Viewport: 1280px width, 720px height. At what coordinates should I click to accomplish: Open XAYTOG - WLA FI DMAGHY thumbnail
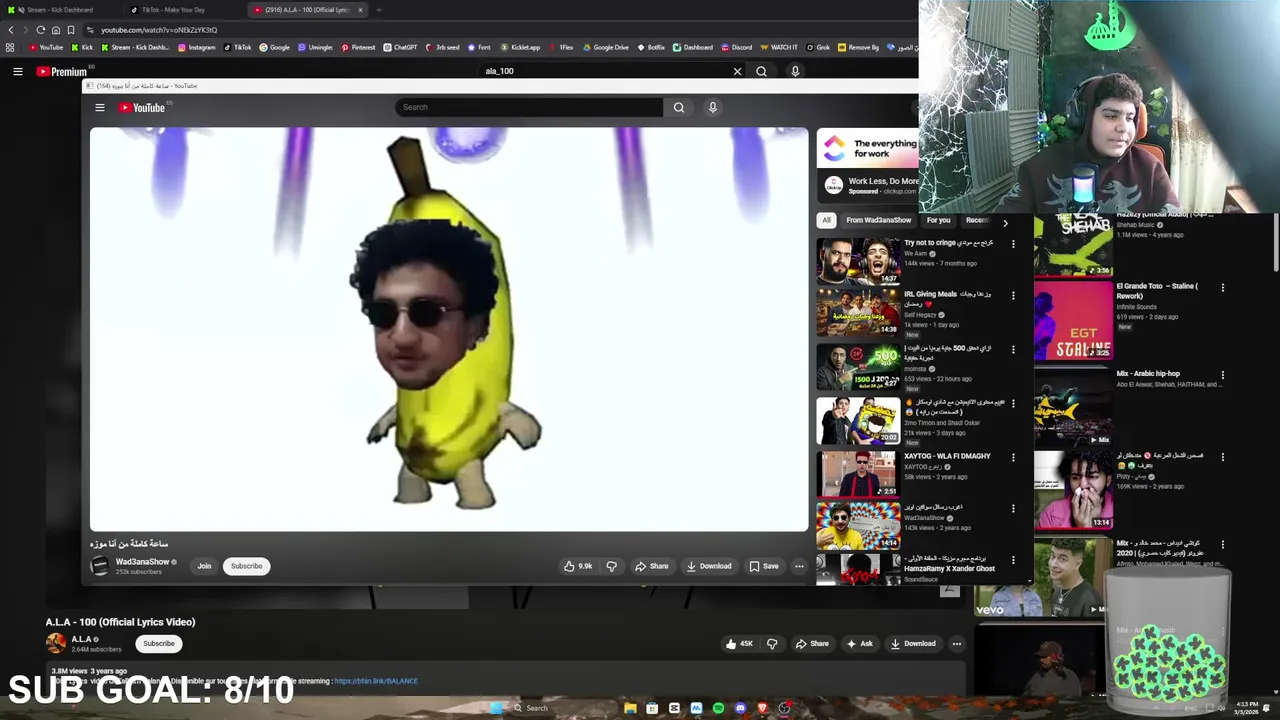858,474
